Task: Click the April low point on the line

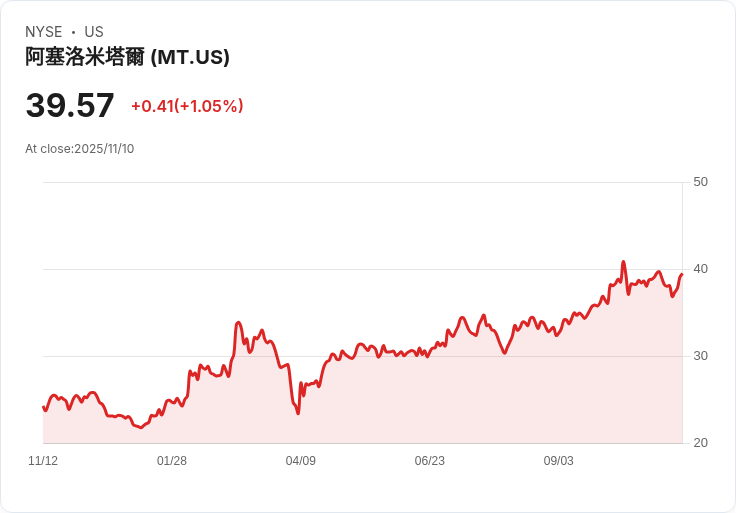Action: tap(298, 413)
